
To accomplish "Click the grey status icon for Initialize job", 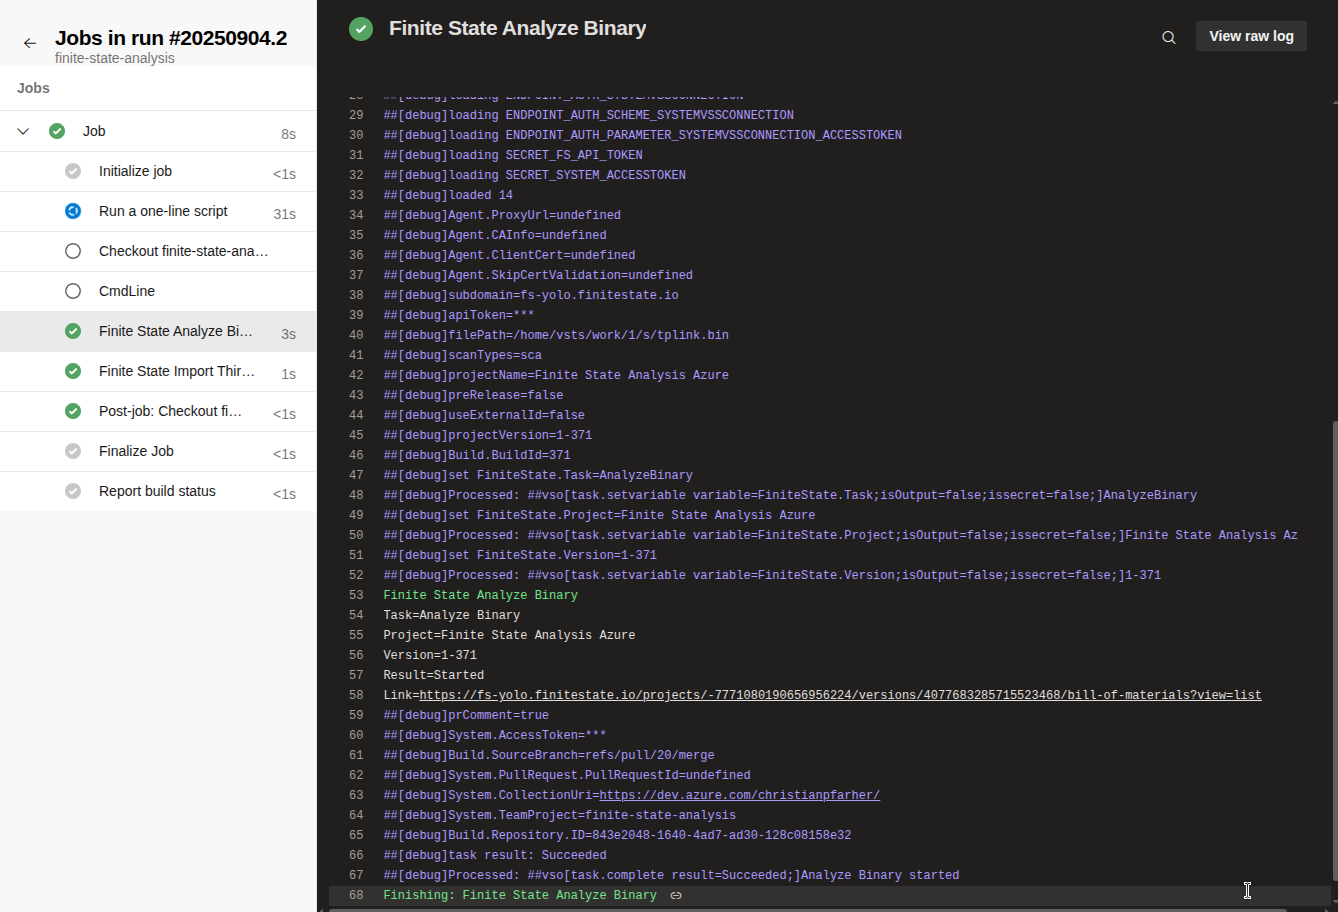I will coord(73,171).
